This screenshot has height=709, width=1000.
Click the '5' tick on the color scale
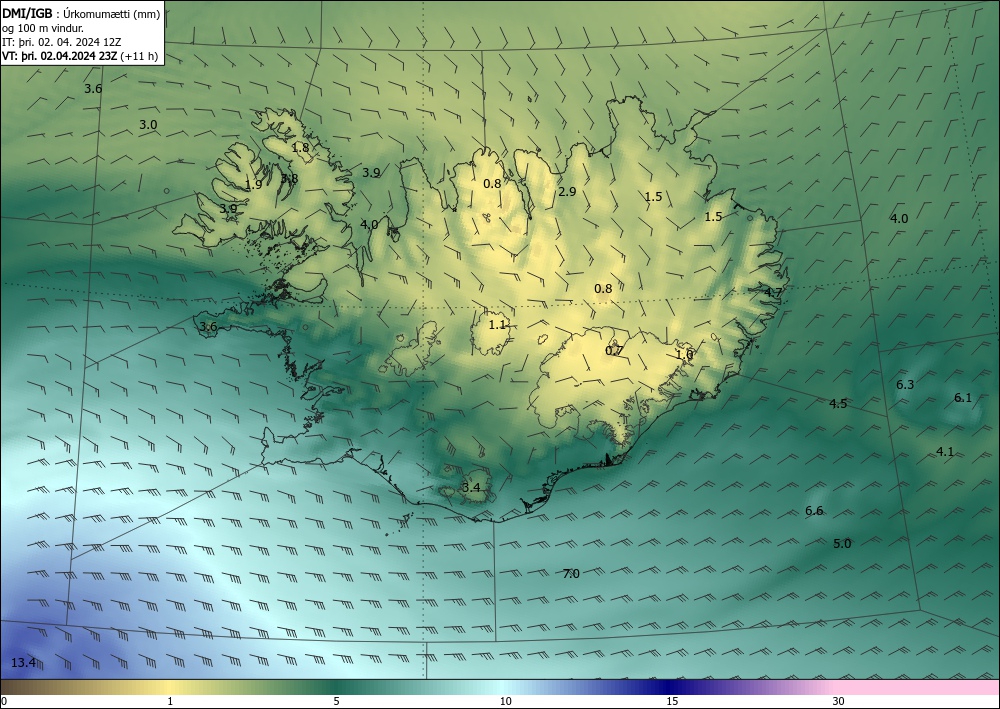point(336,701)
